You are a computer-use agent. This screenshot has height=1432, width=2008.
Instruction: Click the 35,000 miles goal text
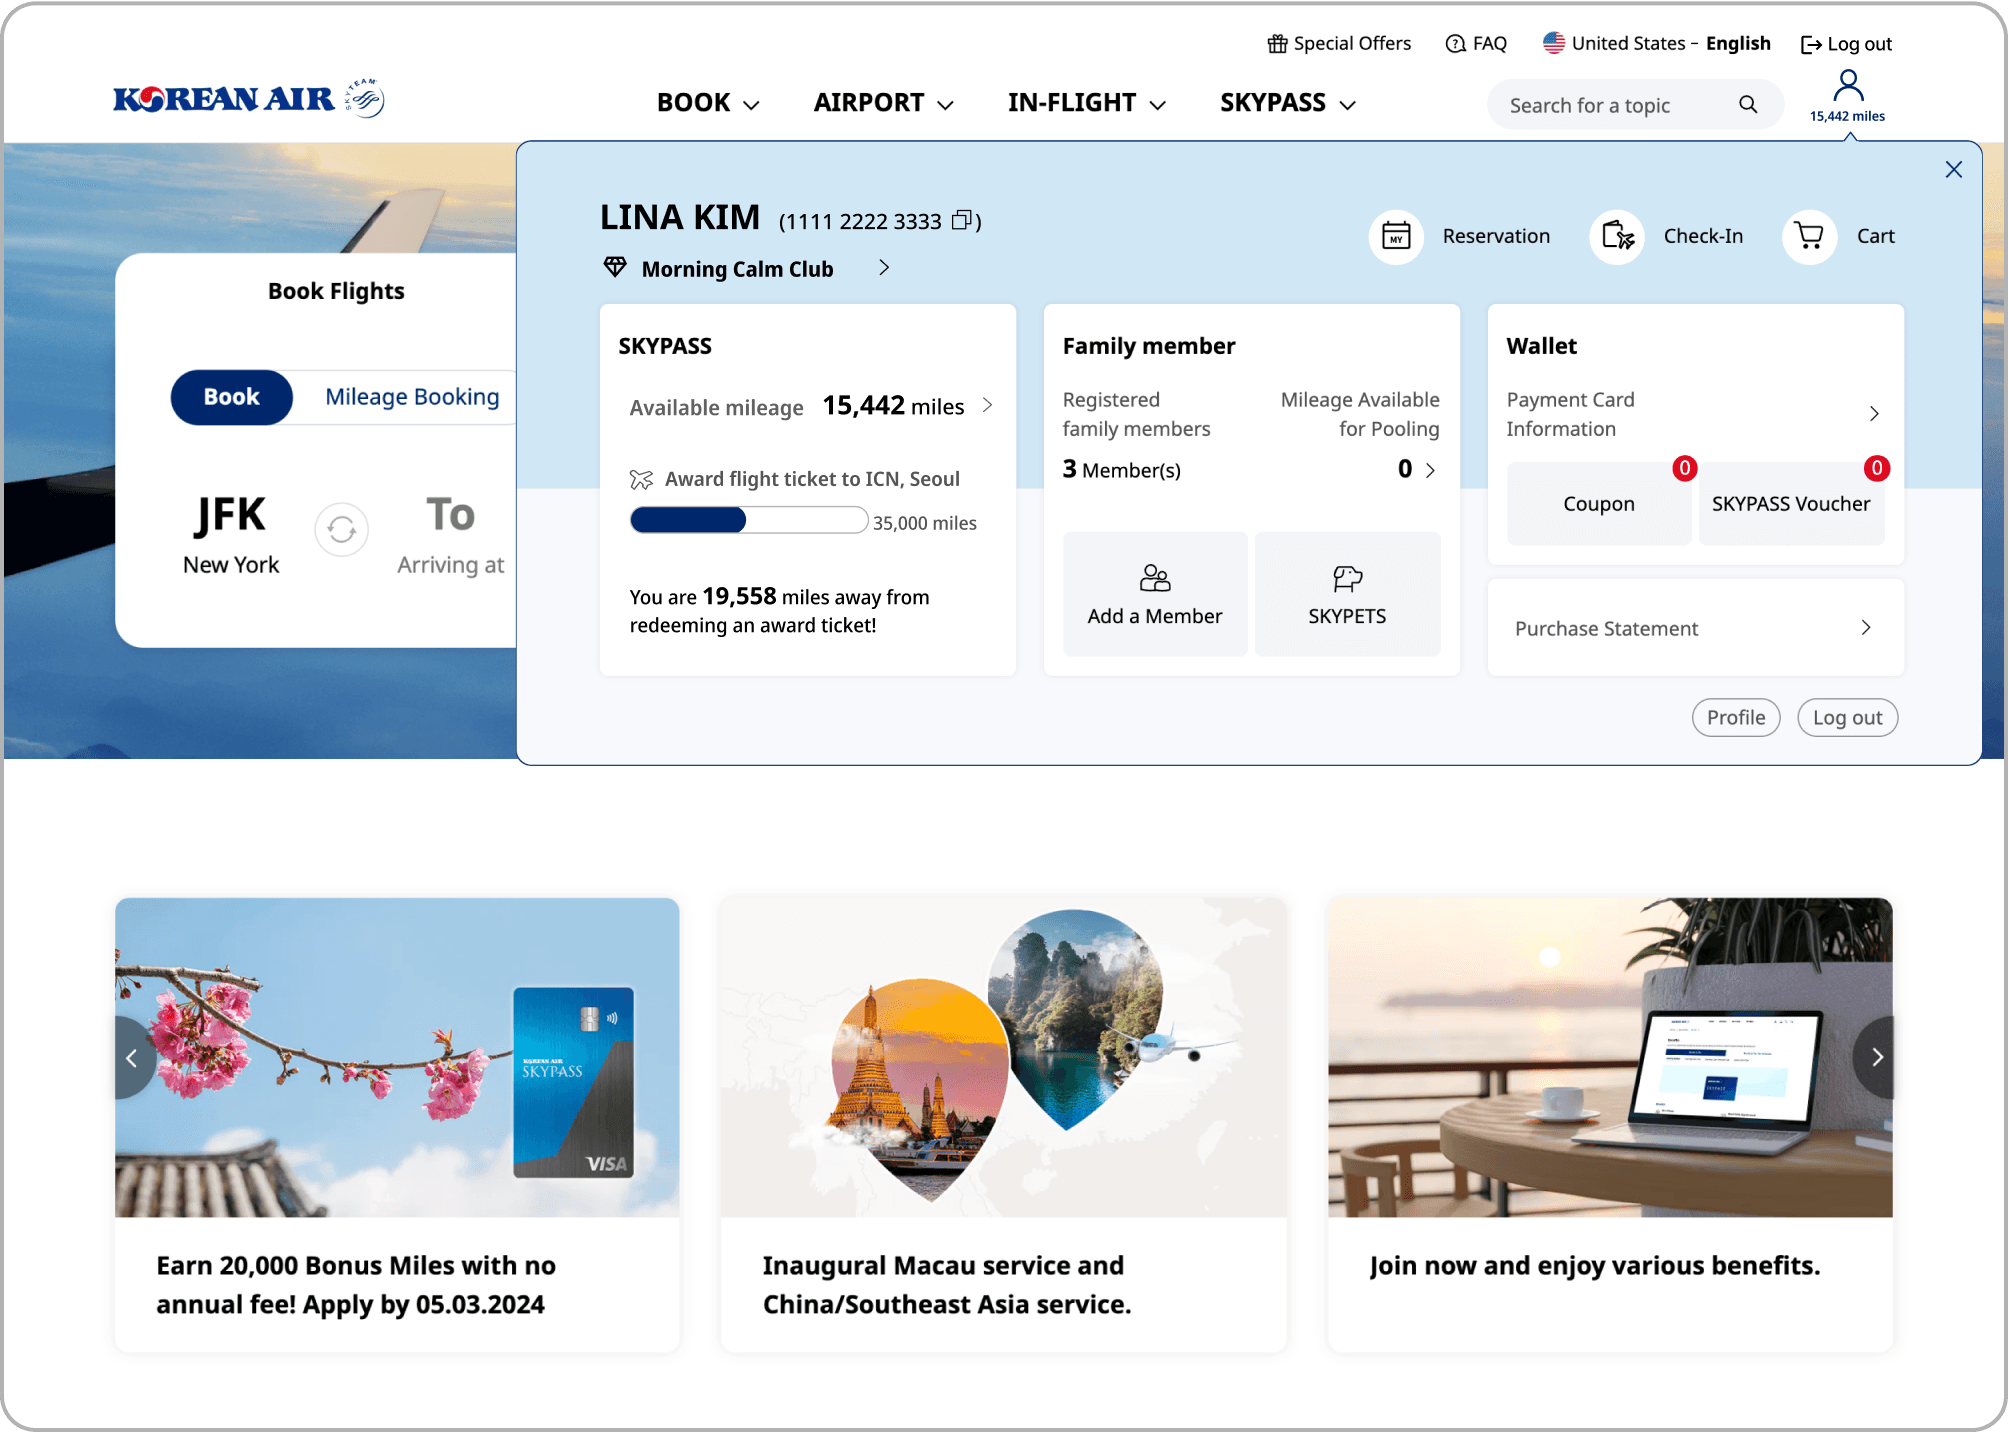[x=925, y=523]
